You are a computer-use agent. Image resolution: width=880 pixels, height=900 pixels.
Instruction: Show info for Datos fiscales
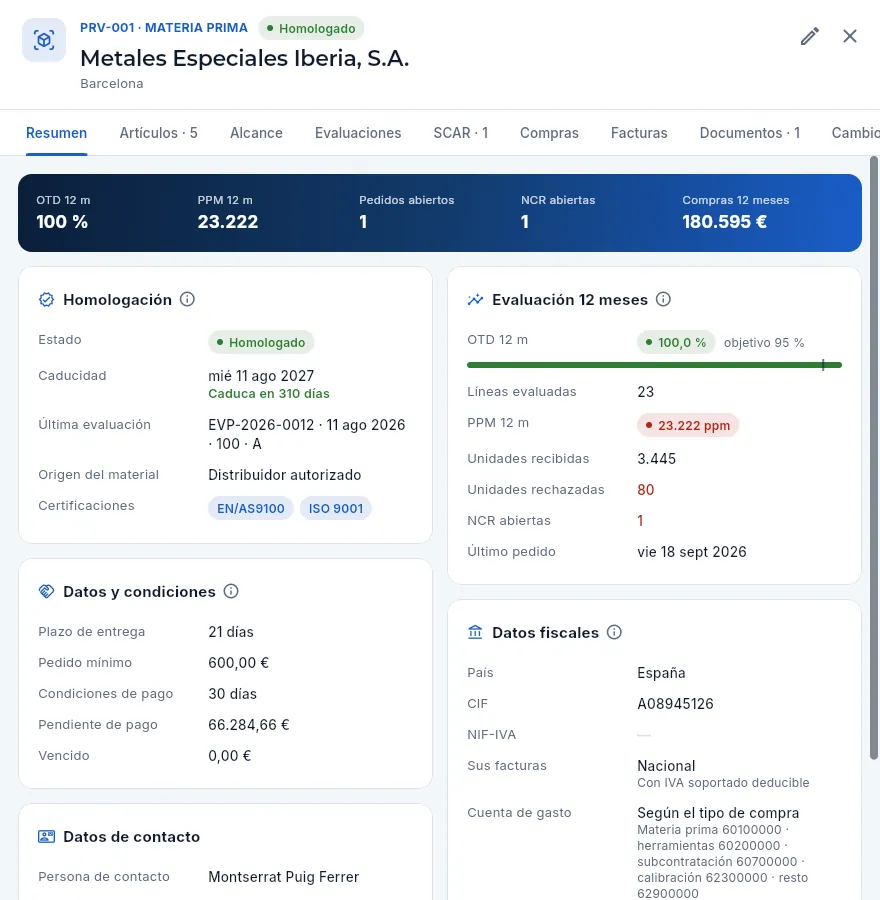[x=614, y=632]
